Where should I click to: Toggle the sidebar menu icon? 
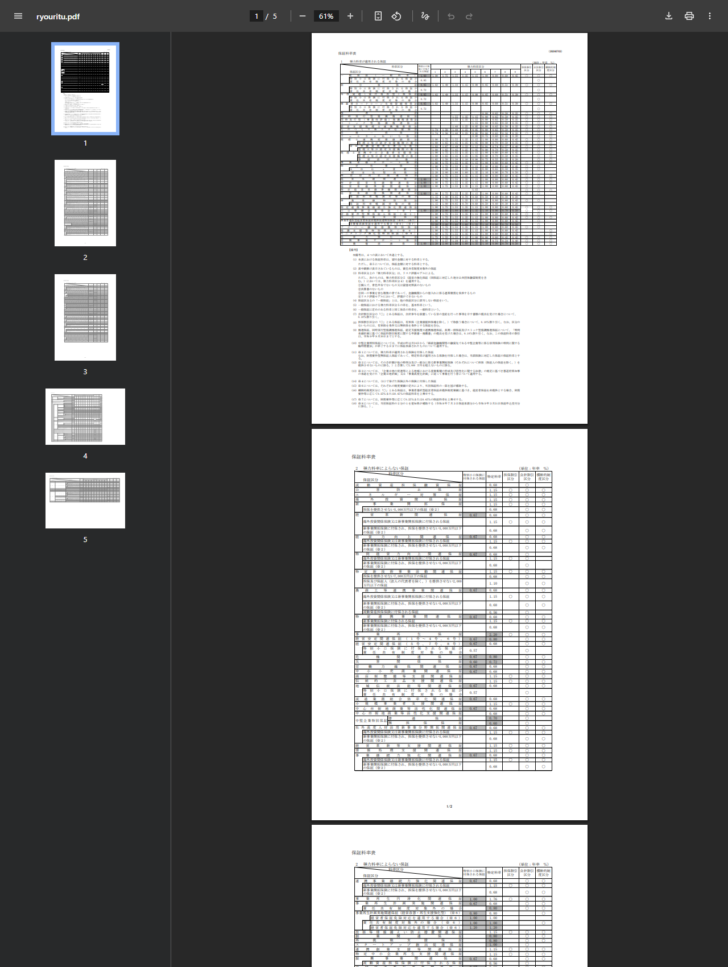pyautogui.click(x=18, y=16)
